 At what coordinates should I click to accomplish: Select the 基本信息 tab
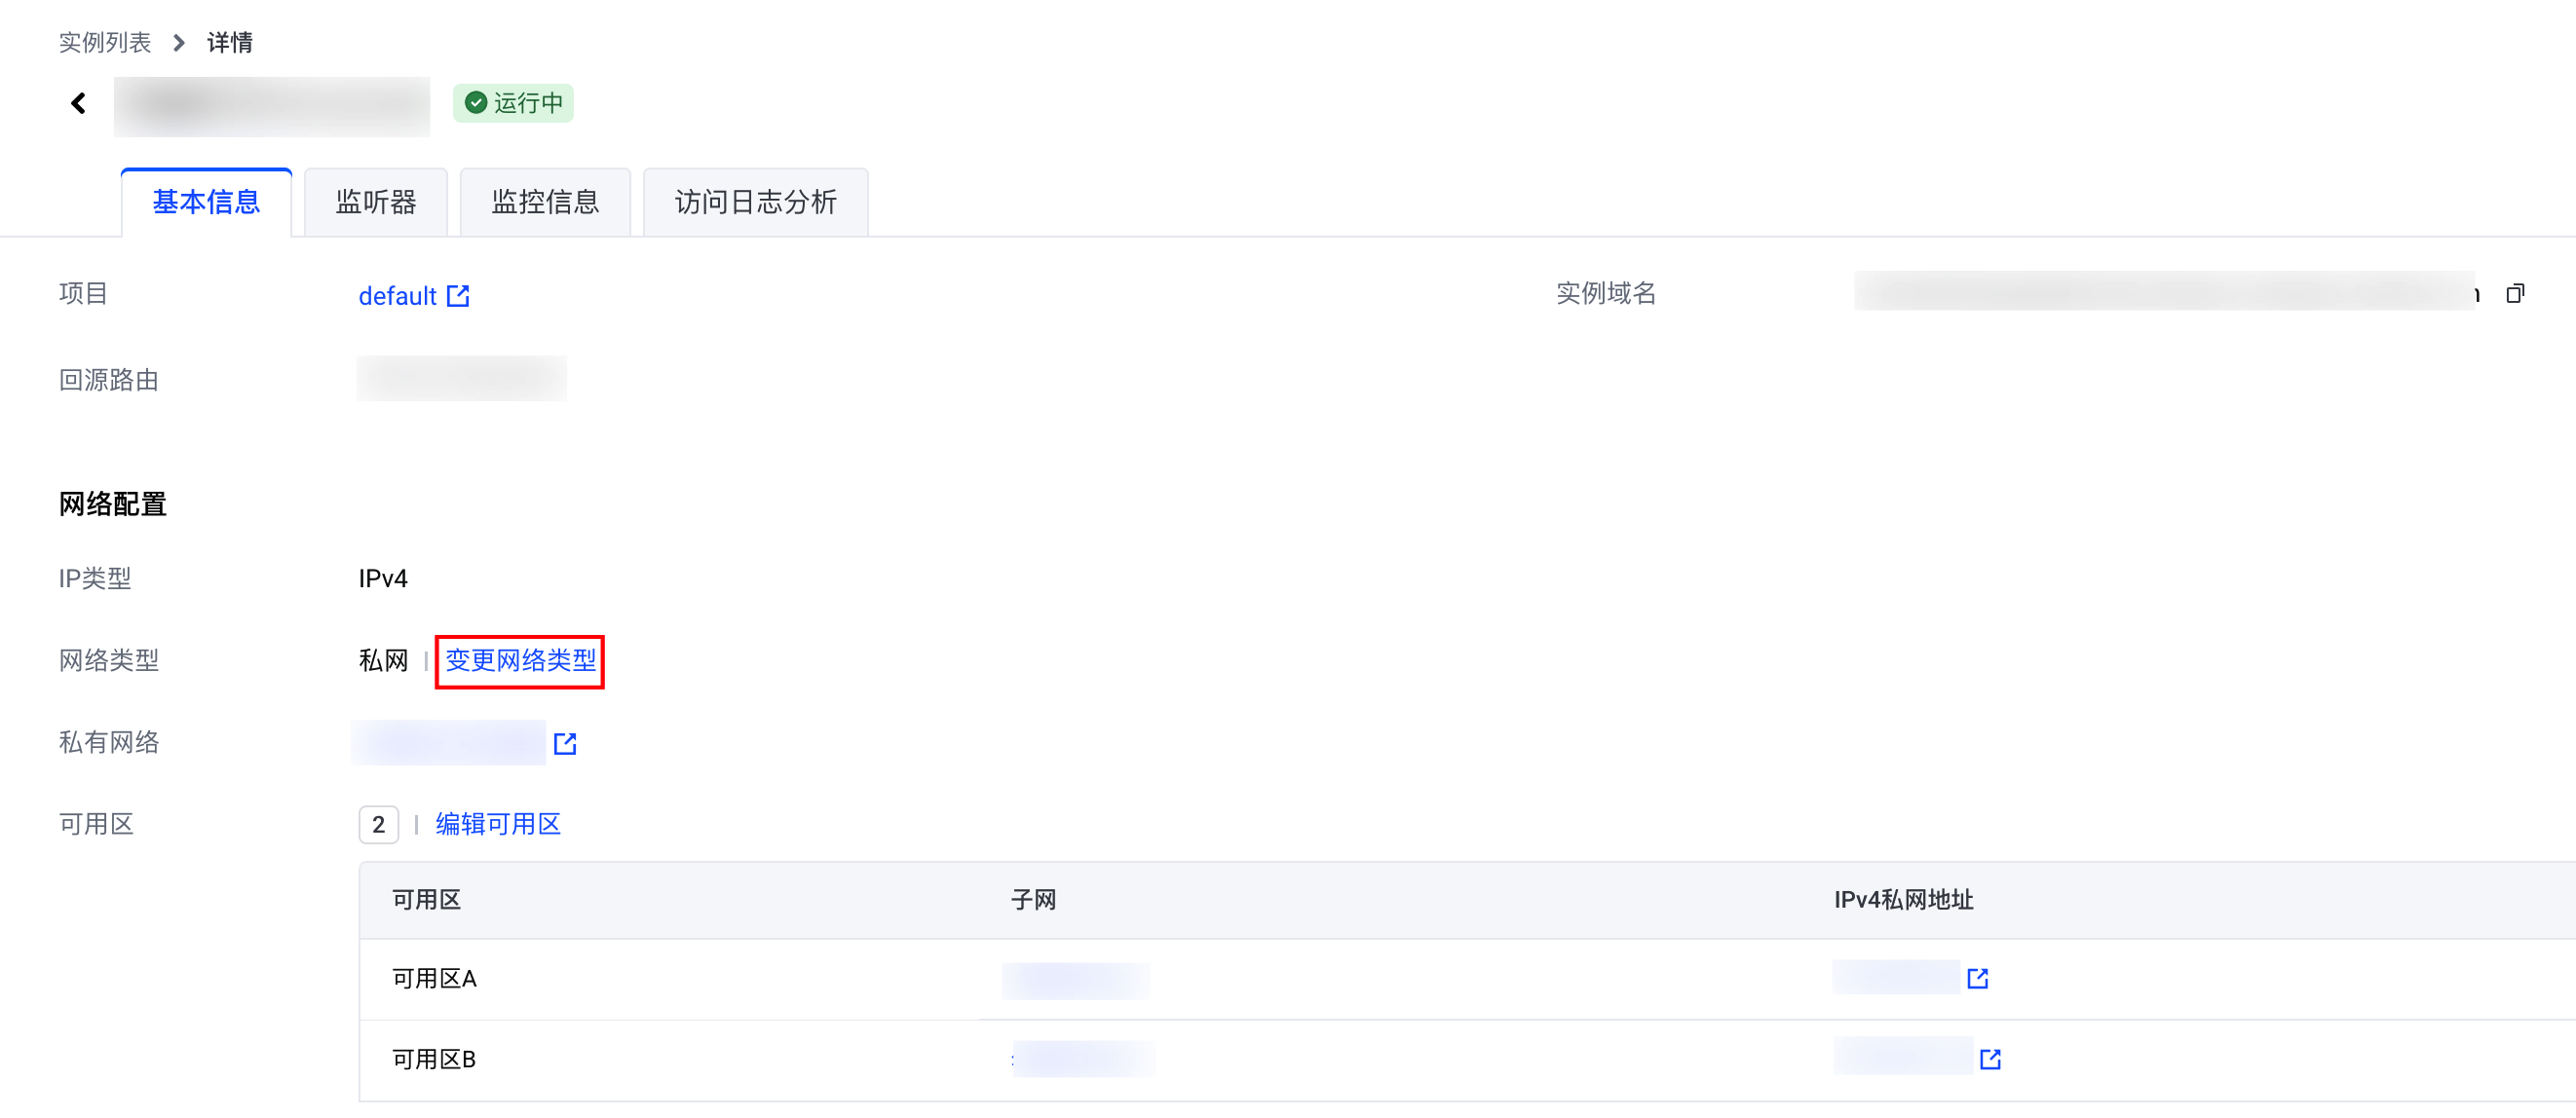(206, 202)
